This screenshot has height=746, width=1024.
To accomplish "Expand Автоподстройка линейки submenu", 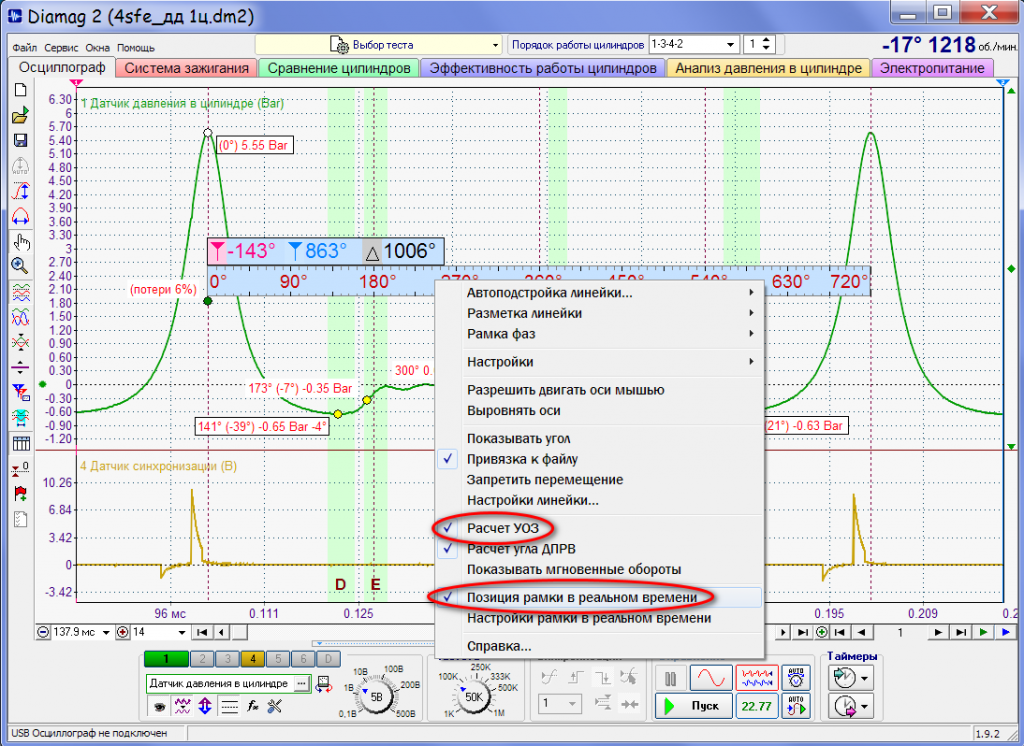I will (599, 293).
